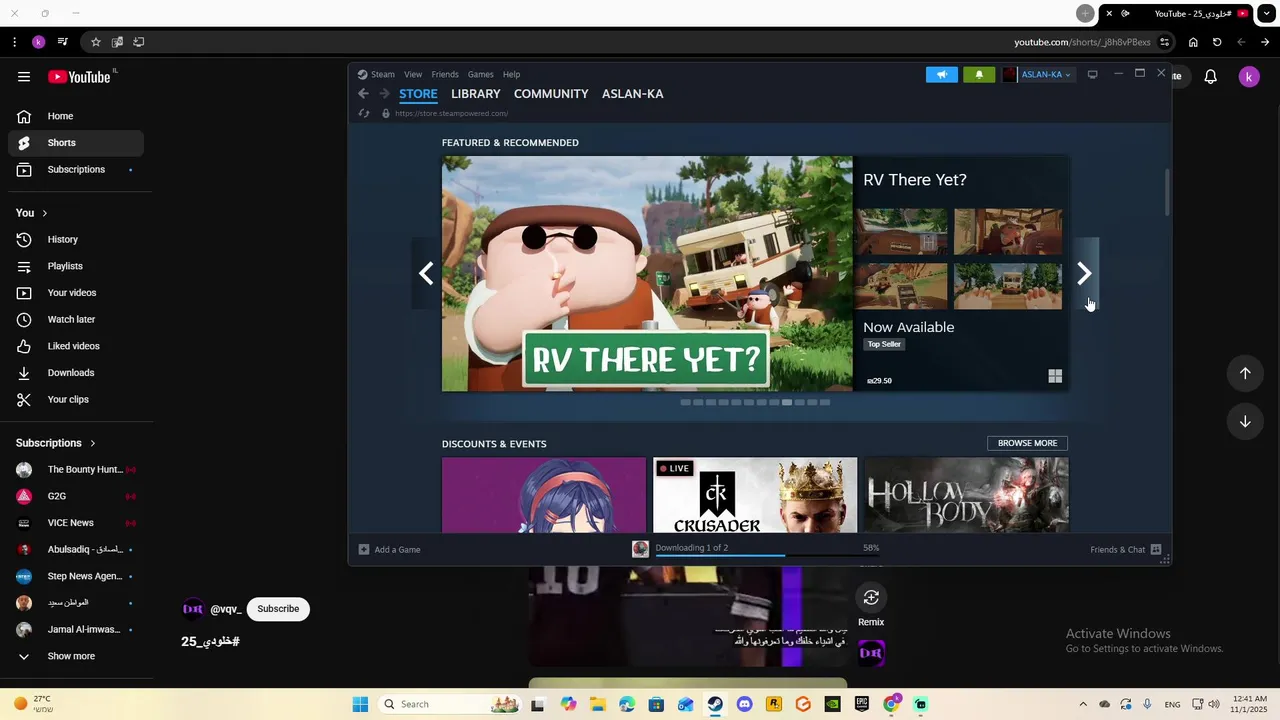Open Steam menu in Steam window
Viewport: 1280px width, 720px height.
coord(383,74)
